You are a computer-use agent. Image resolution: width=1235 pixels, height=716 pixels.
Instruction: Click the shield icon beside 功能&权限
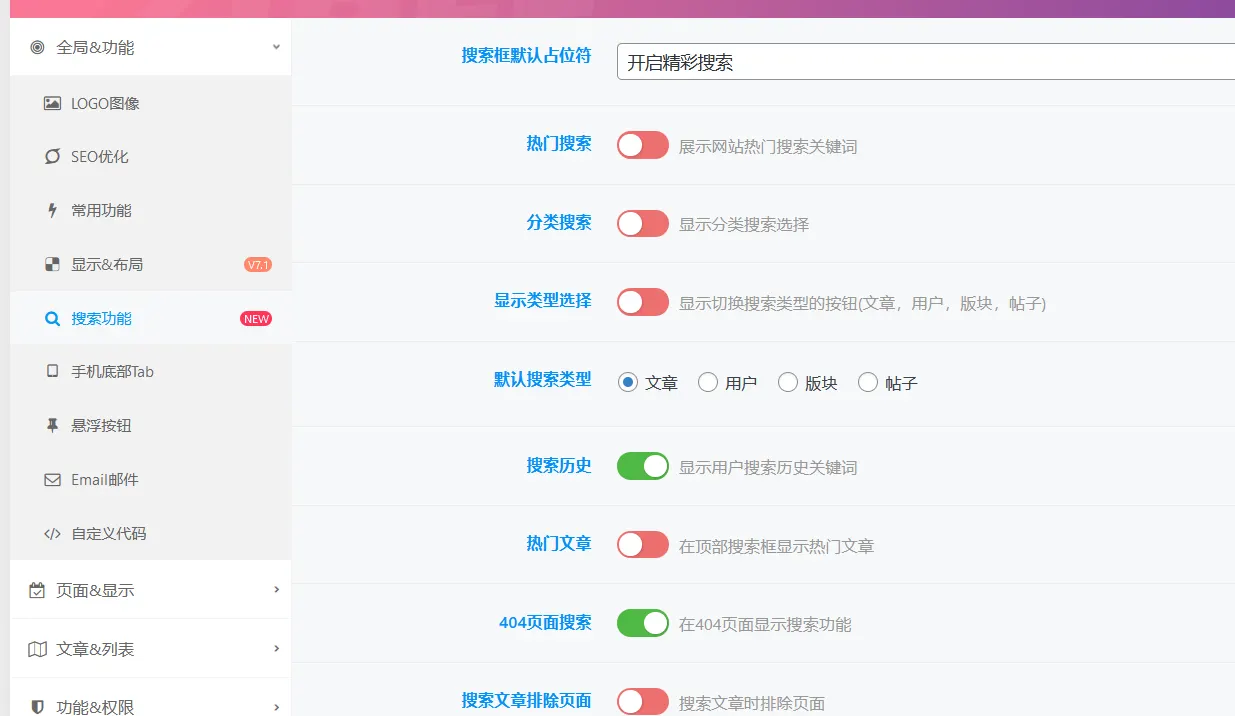click(x=37, y=706)
